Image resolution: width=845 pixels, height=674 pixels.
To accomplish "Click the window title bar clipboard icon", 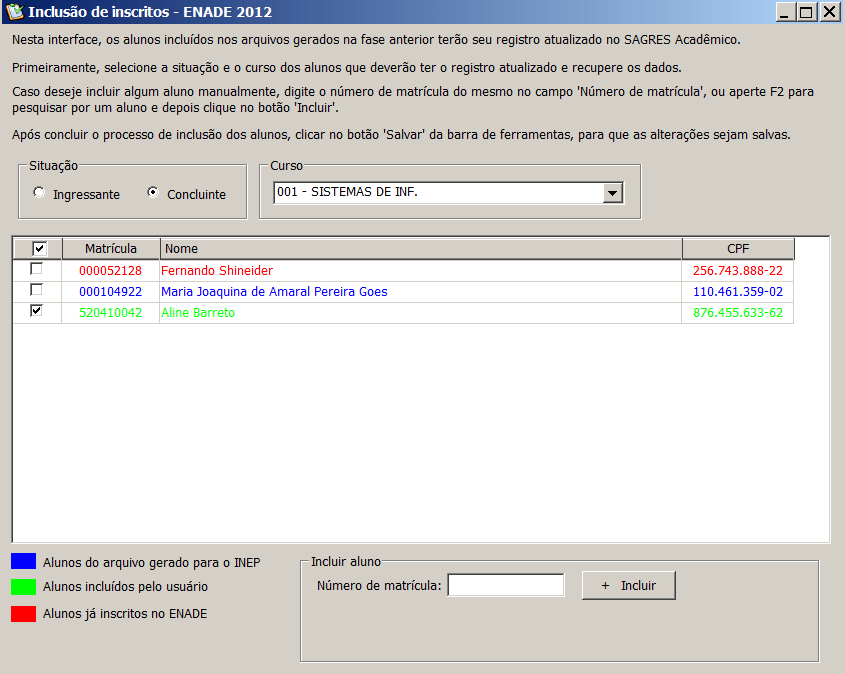I will [x=15, y=11].
